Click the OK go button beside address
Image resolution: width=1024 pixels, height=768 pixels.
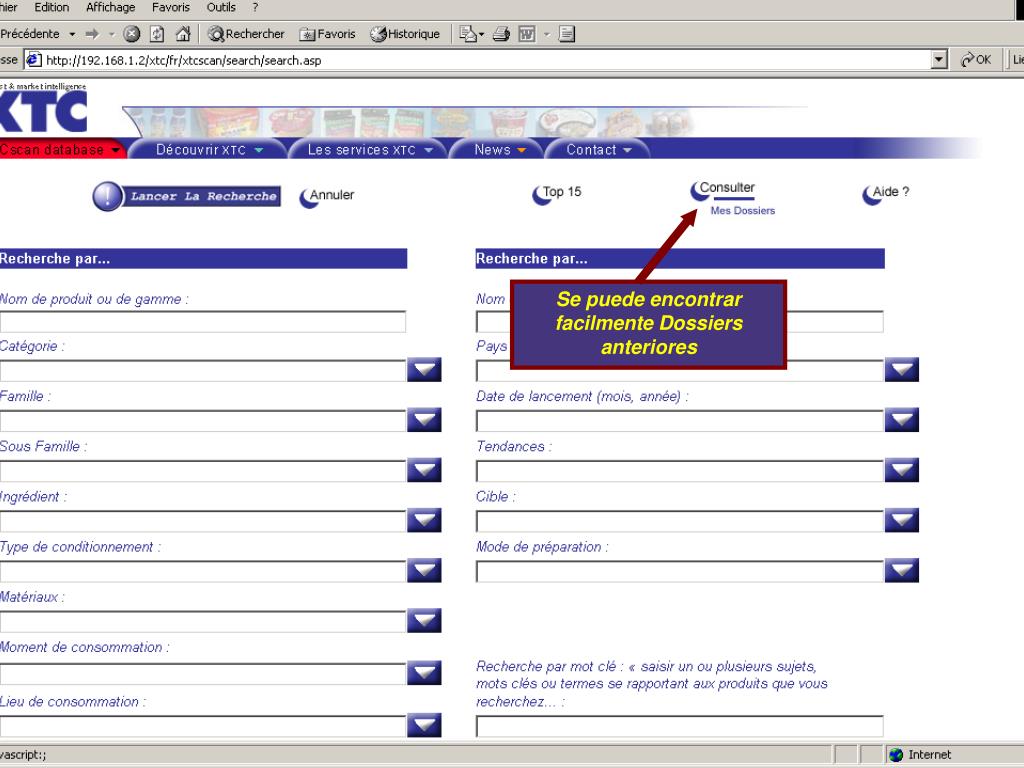[x=976, y=60]
